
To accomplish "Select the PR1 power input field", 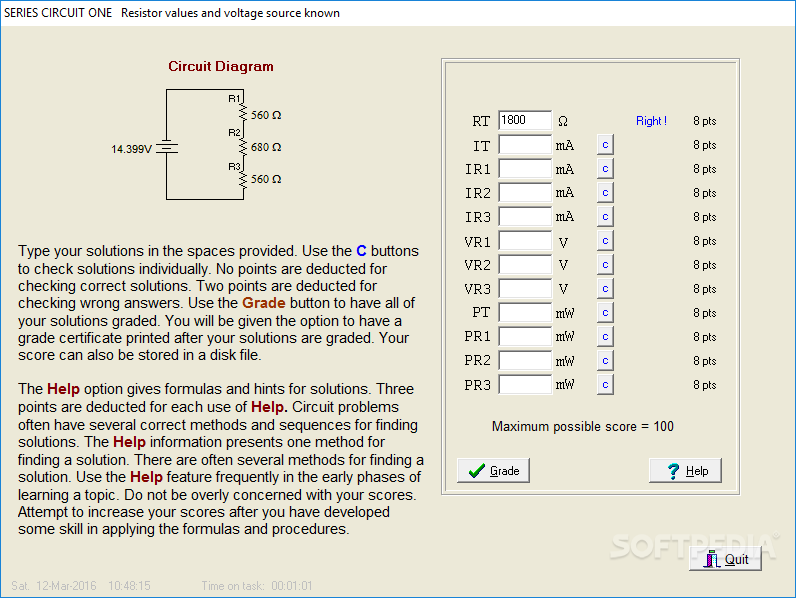I will [525, 337].
